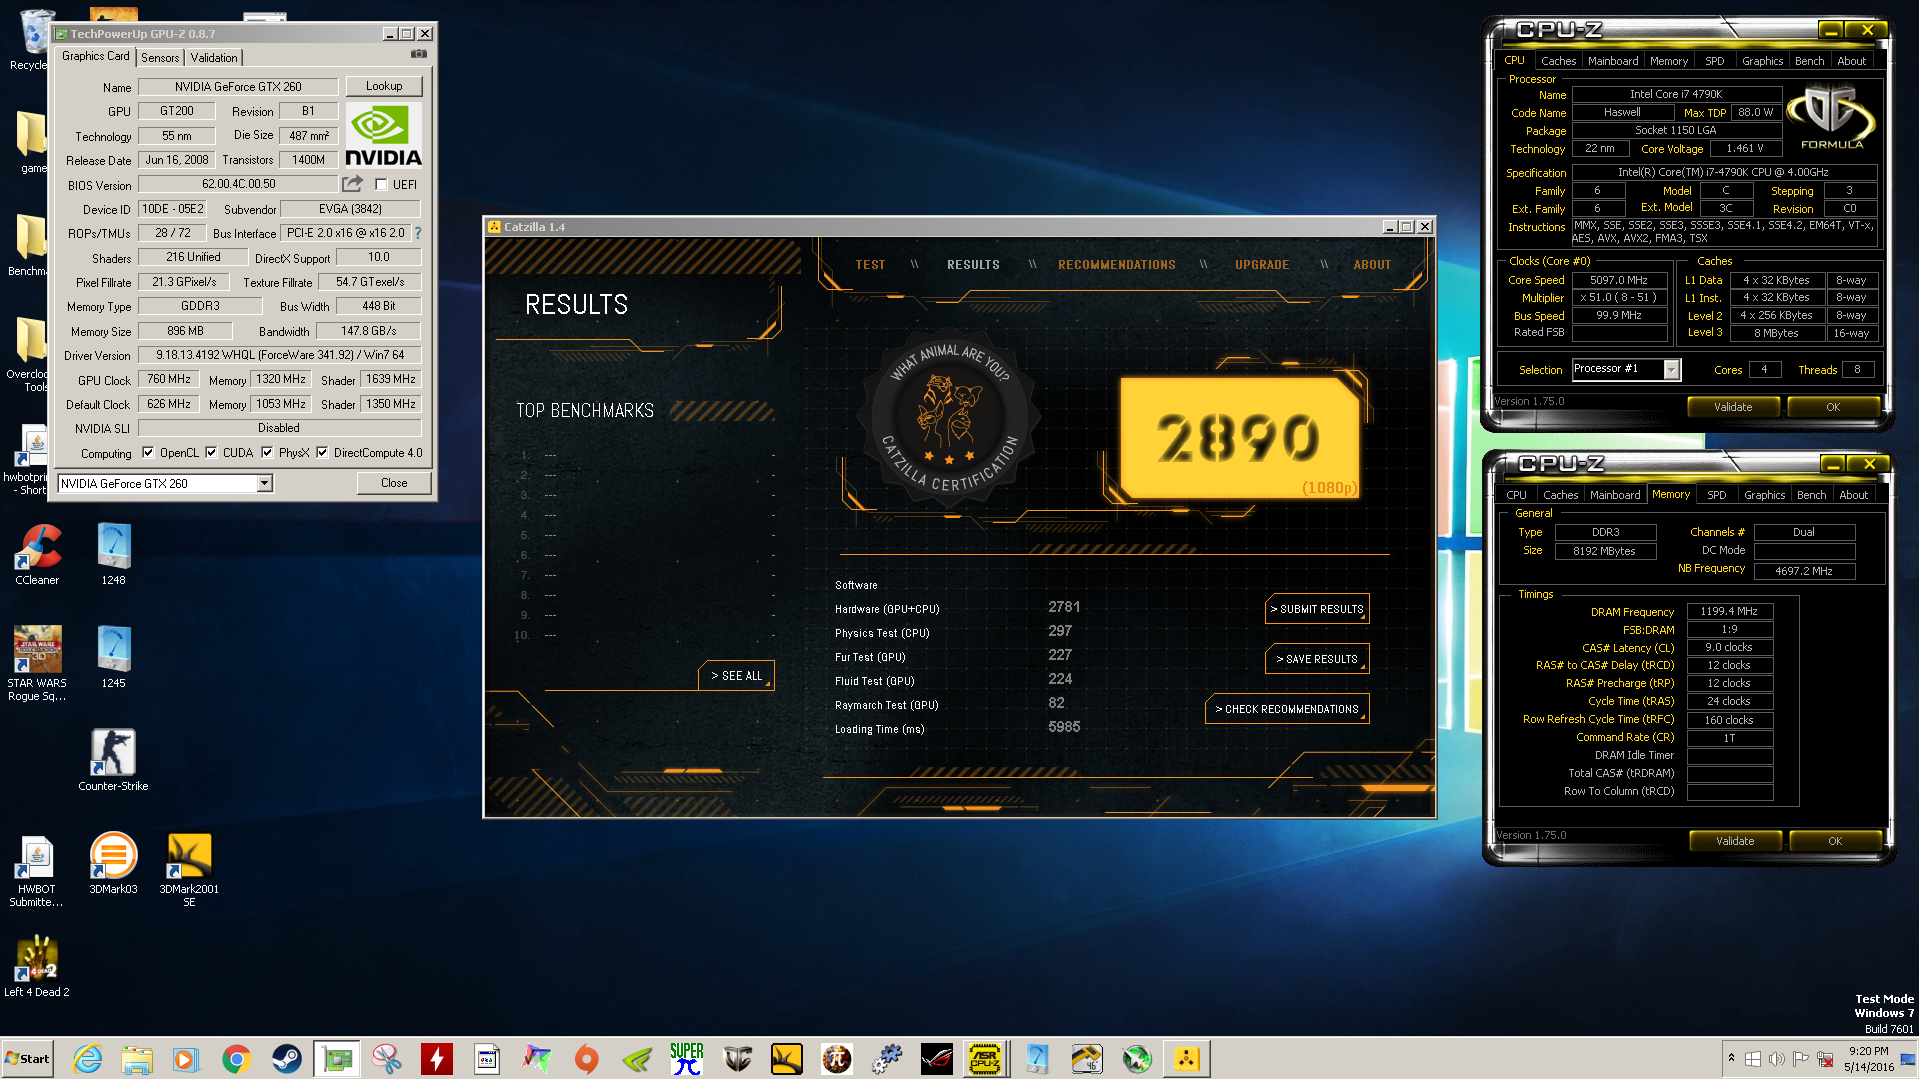1919x1079 pixels.
Task: Click the Lookup button in GPU-Z
Action: [384, 86]
